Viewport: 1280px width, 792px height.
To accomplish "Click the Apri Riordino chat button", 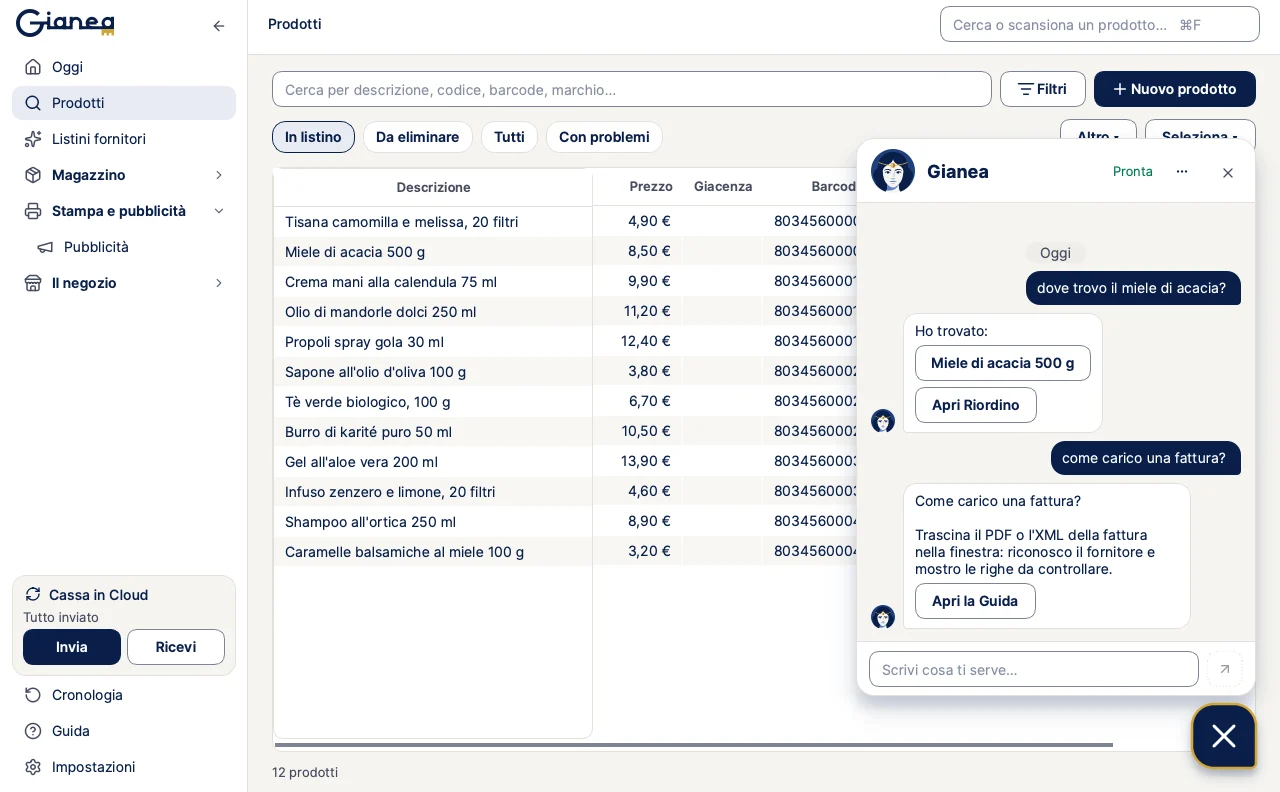I will (976, 405).
